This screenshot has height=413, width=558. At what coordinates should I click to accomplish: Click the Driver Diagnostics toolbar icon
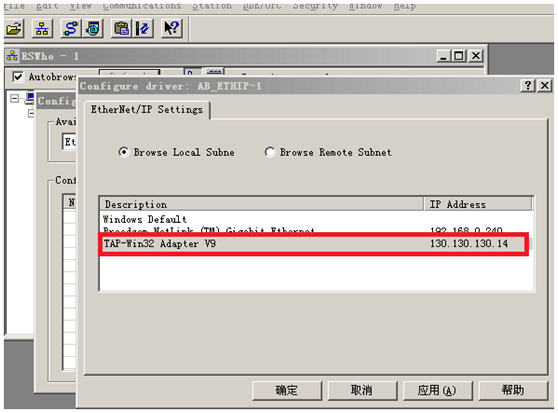click(93, 28)
